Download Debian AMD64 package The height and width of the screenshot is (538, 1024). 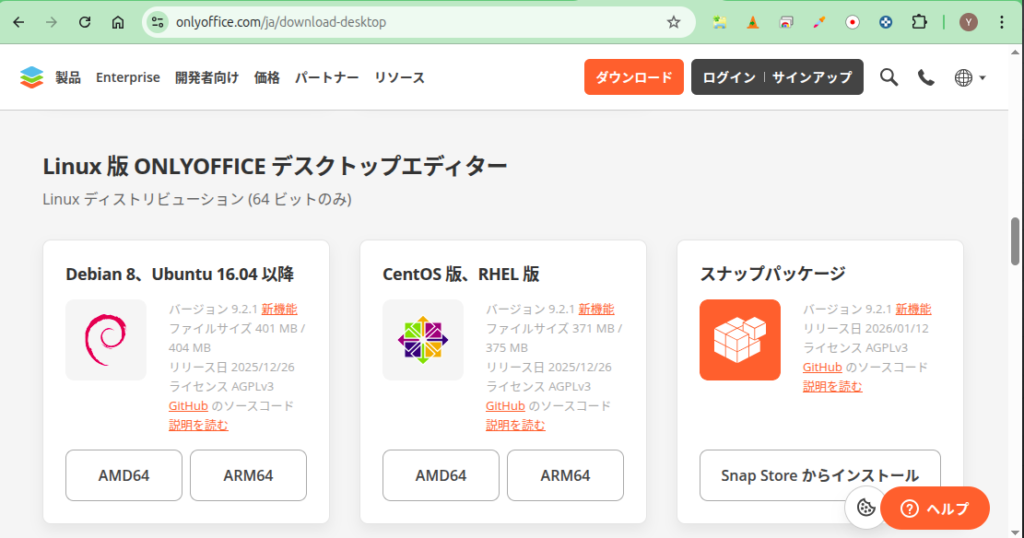point(124,475)
